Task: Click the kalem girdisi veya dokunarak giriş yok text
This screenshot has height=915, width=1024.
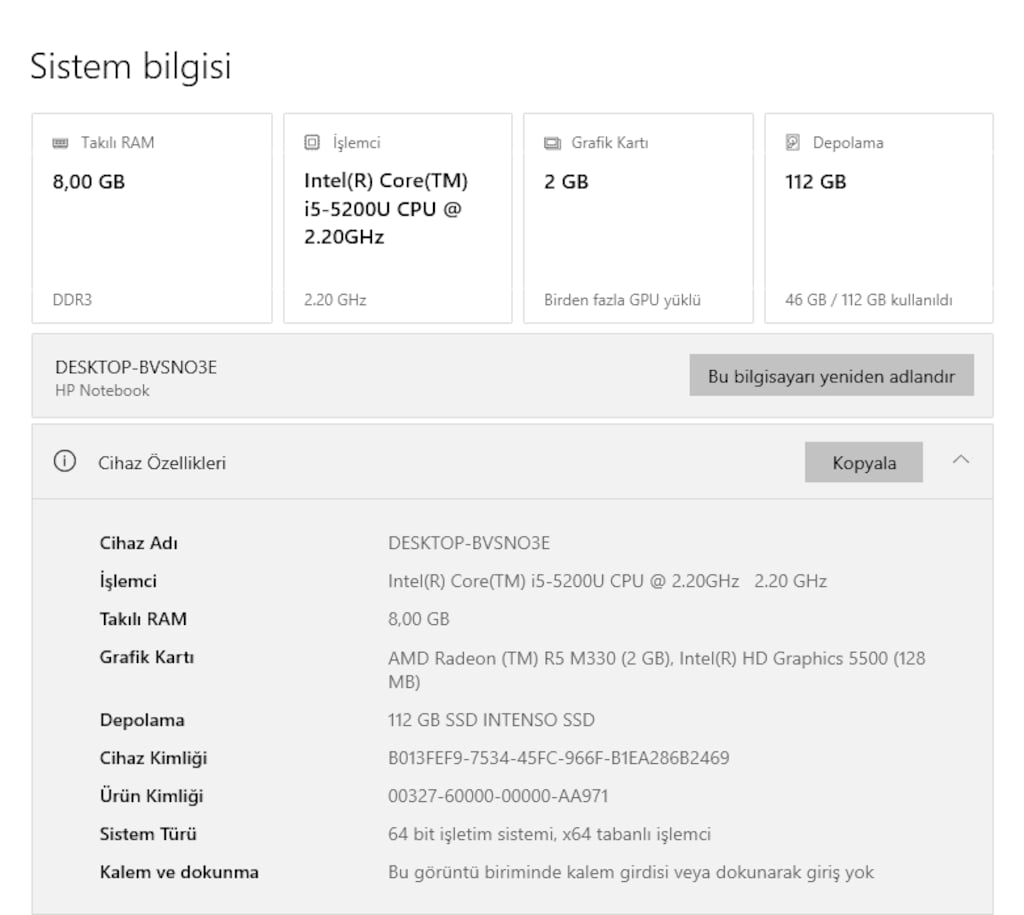Action: pyautogui.click(x=630, y=873)
